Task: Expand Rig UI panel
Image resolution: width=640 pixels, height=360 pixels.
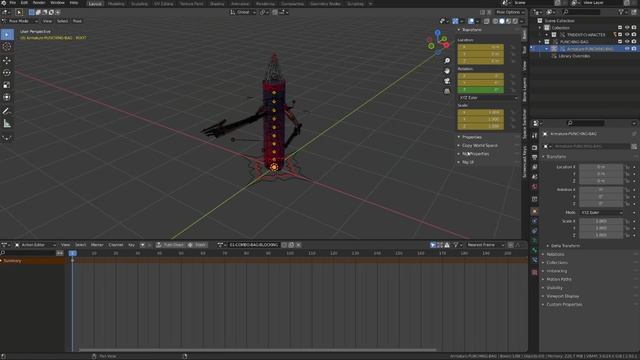Action: 468,162
